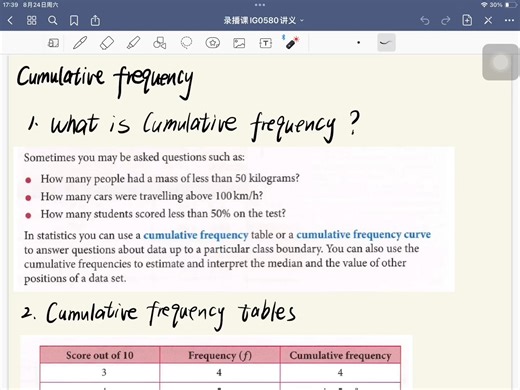Open the more options menu
The width and height of the screenshot is (520, 390).
[x=509, y=21]
